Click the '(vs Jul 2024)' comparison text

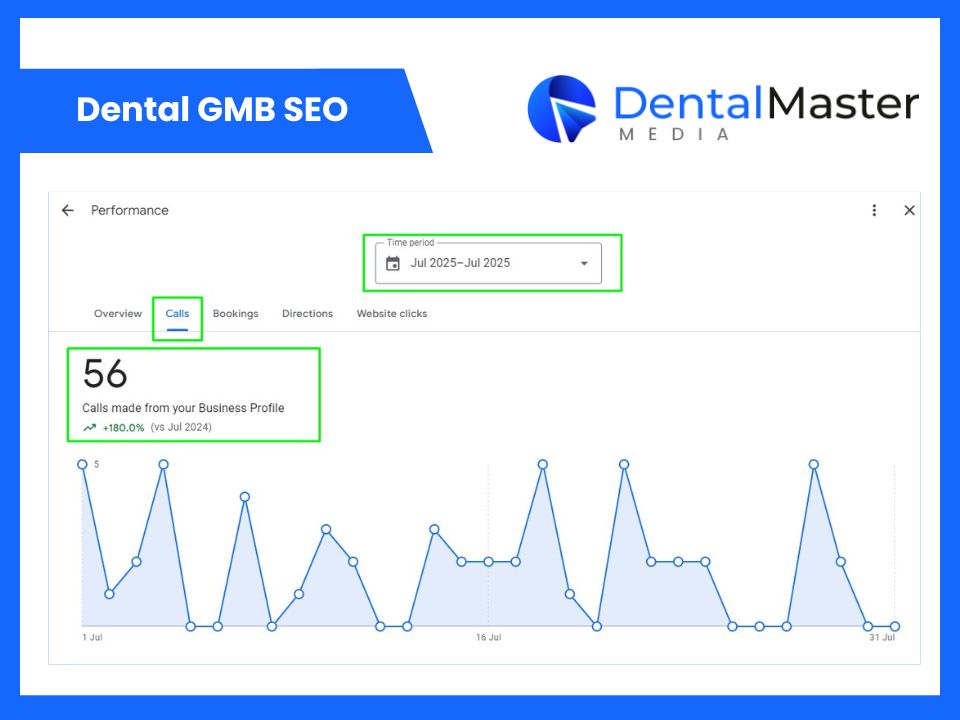[181, 427]
